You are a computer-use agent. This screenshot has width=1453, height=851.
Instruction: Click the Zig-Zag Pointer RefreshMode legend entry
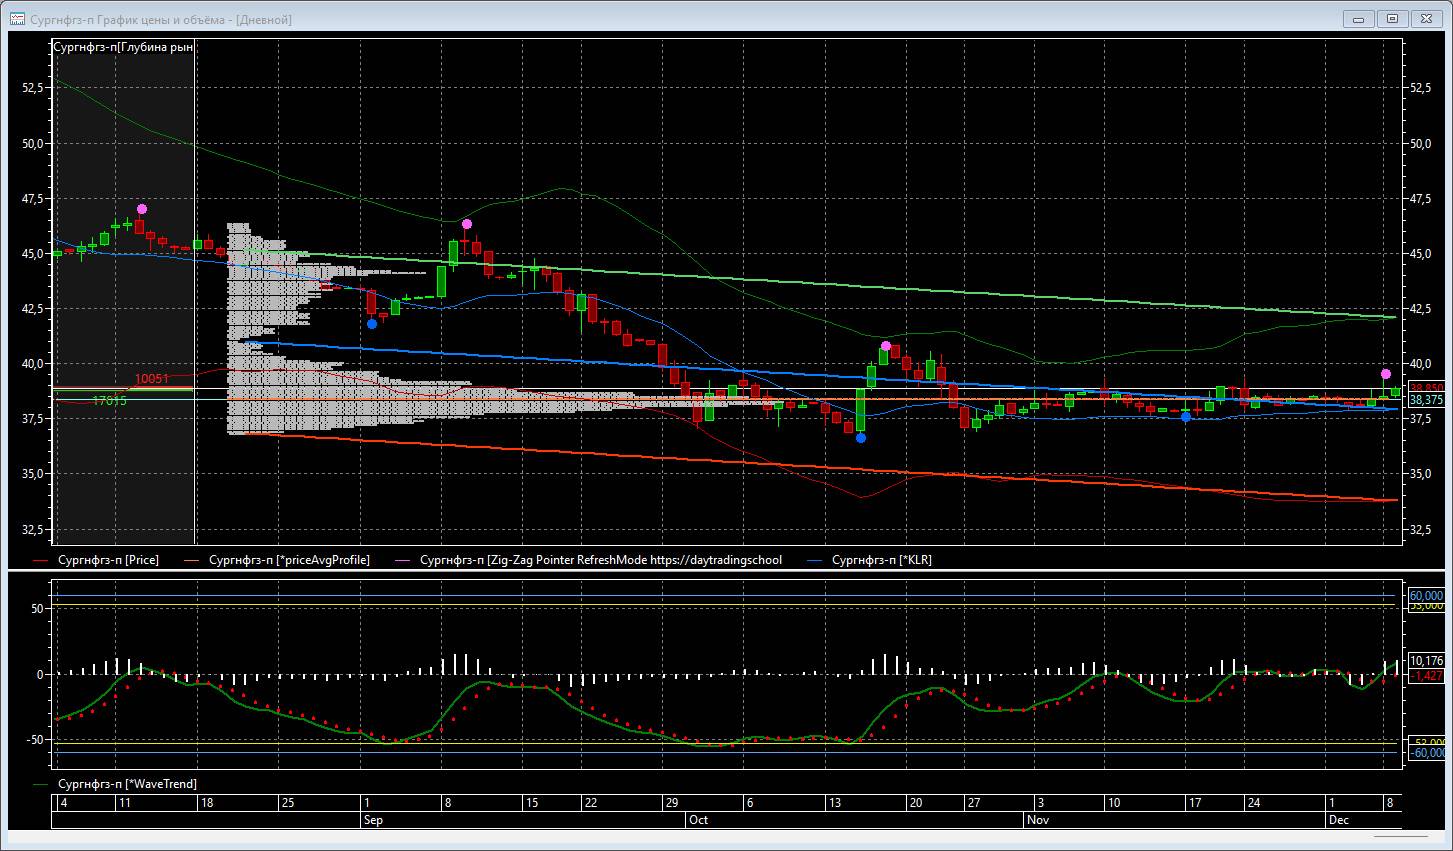click(x=600, y=560)
